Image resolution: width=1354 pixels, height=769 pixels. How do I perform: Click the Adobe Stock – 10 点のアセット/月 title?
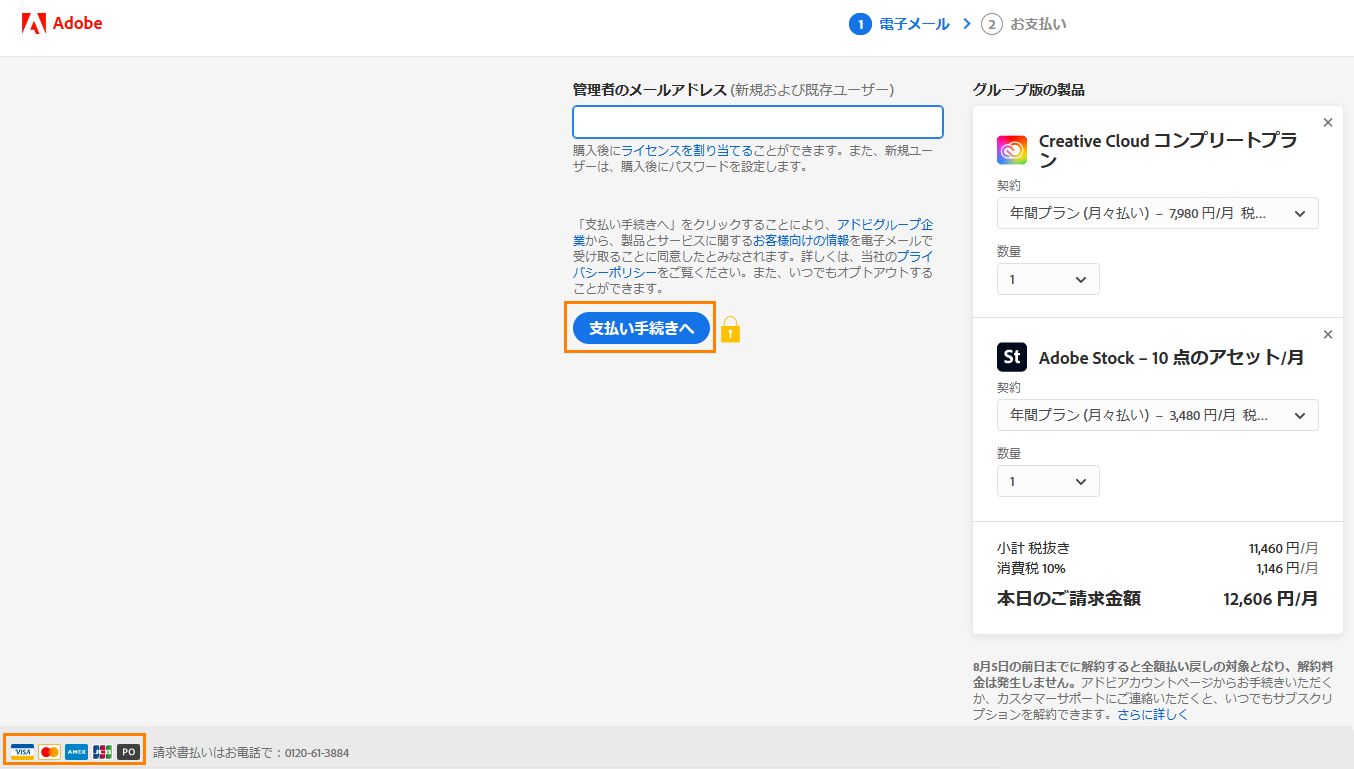[1171, 358]
